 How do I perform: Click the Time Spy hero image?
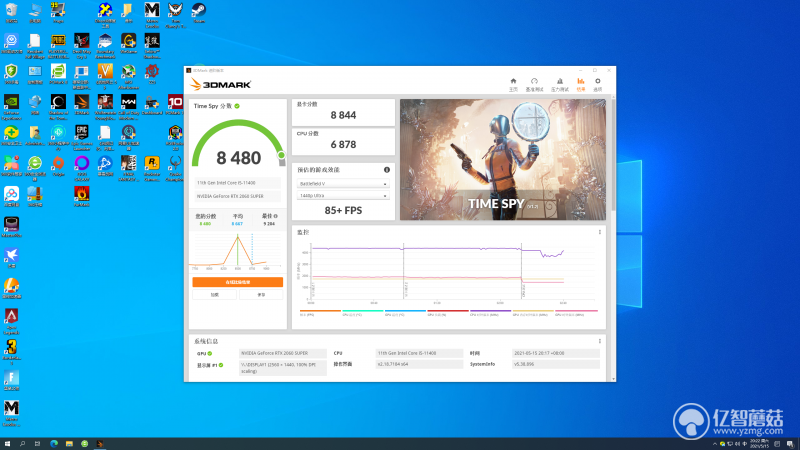pos(503,160)
